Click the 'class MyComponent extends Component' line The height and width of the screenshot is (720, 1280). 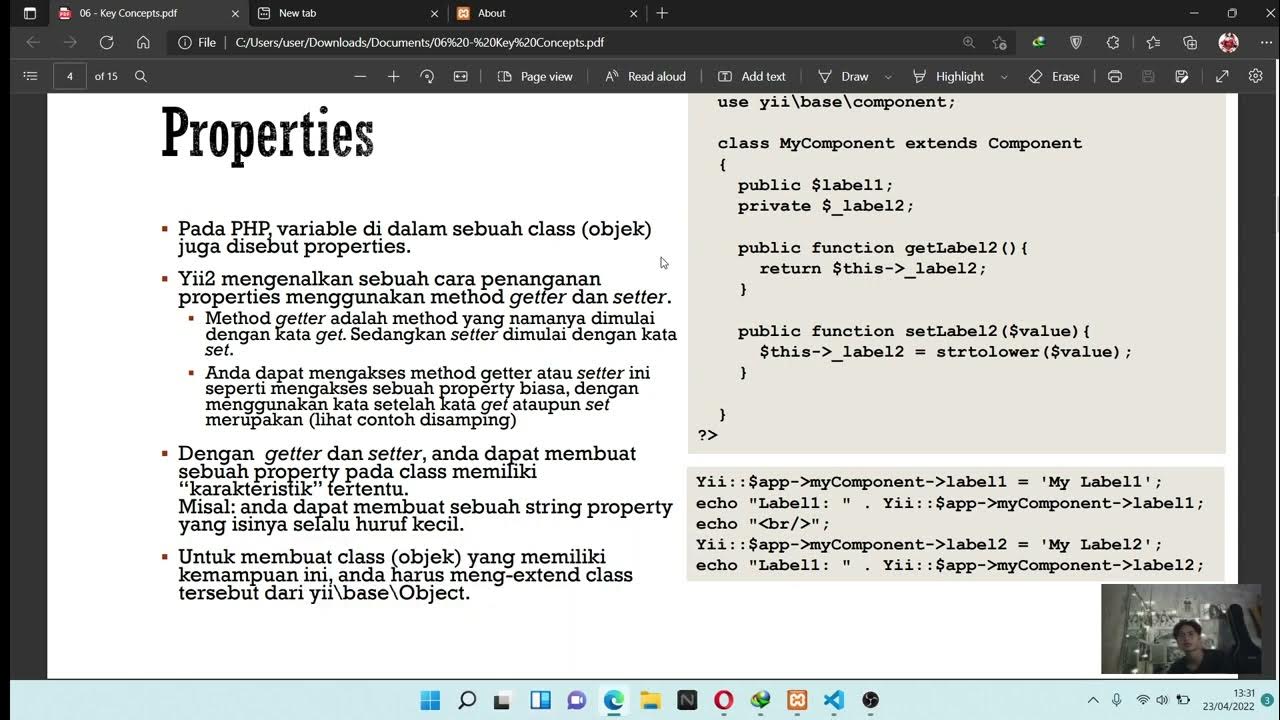pos(899,143)
